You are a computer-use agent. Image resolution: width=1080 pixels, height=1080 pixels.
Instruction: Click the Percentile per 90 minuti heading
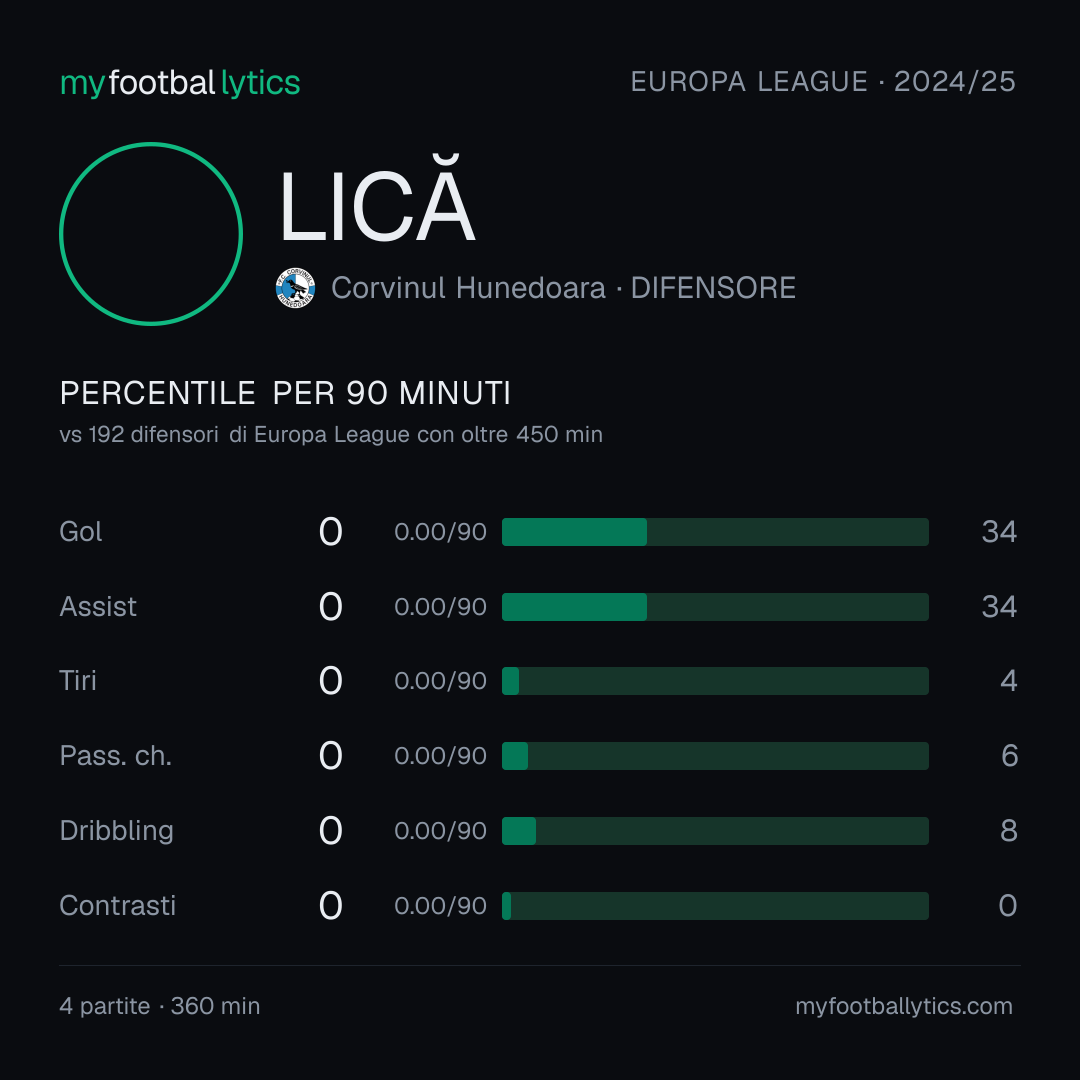tap(285, 393)
